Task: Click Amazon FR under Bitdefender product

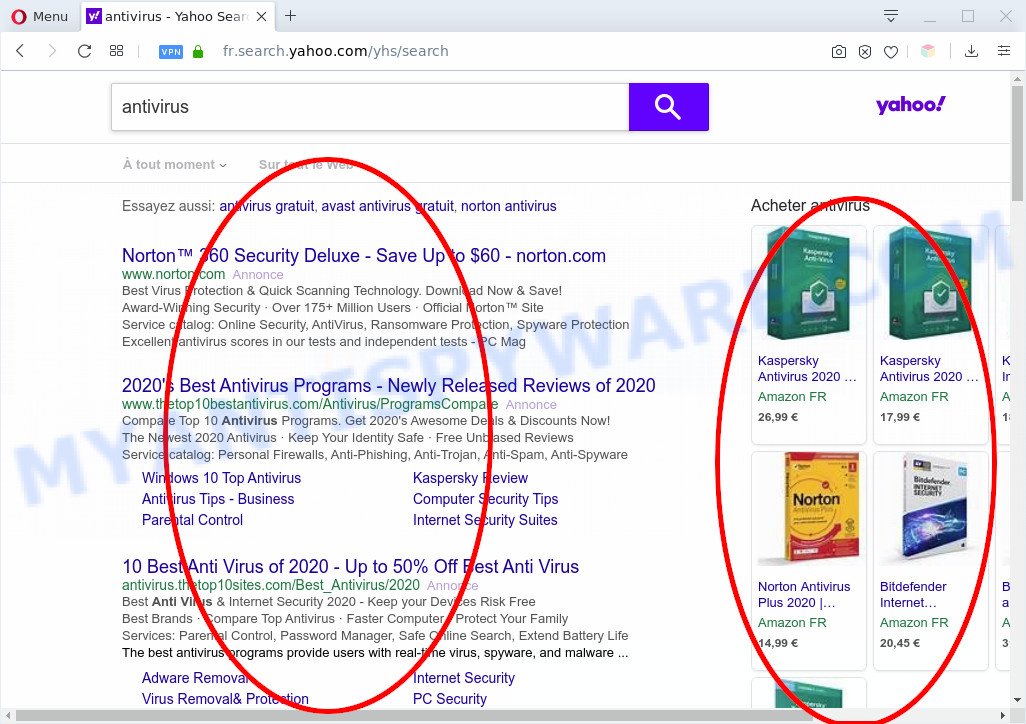Action: (x=913, y=623)
